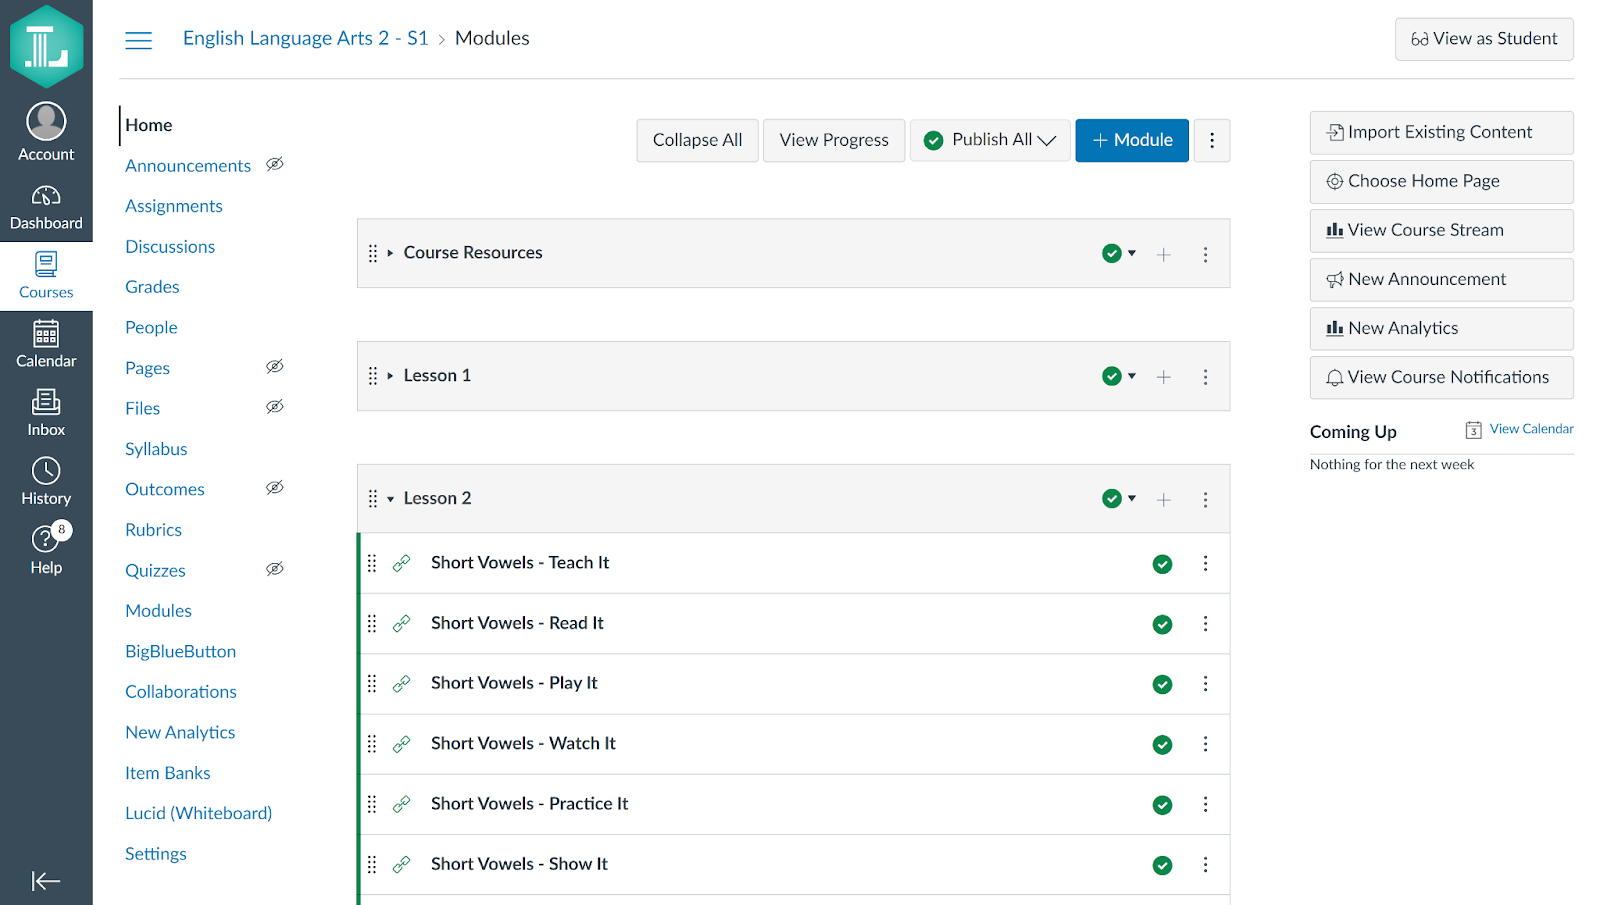Open three-dot menu for the Lesson 2 module

1205,499
